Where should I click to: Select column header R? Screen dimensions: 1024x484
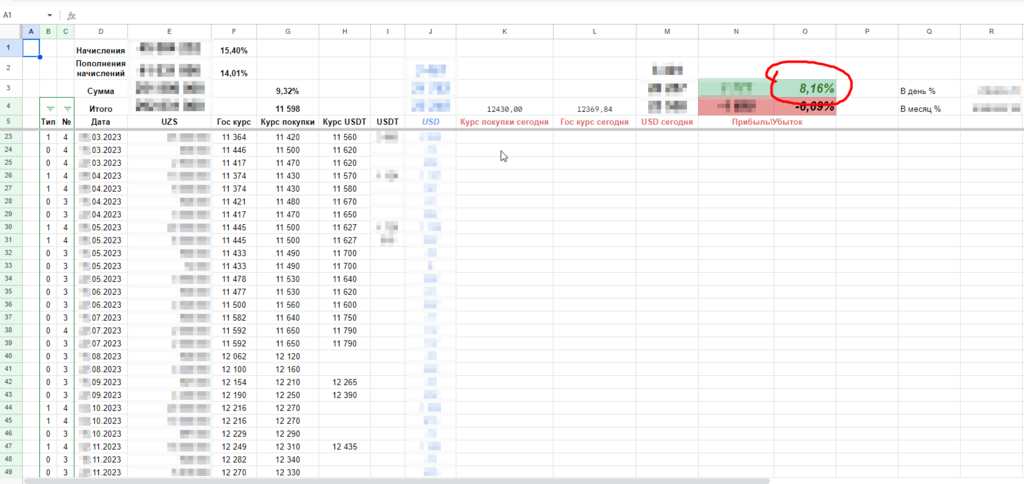coord(992,31)
